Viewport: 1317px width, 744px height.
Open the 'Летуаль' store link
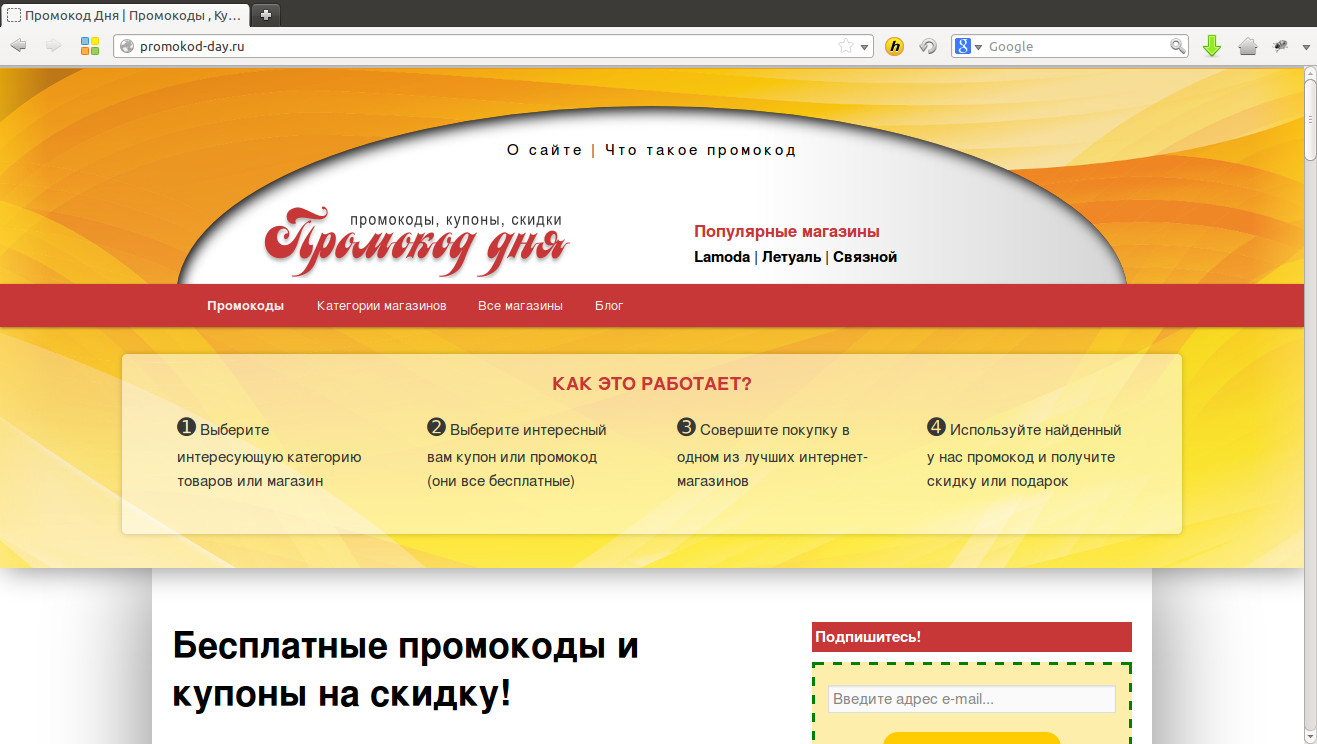click(791, 257)
